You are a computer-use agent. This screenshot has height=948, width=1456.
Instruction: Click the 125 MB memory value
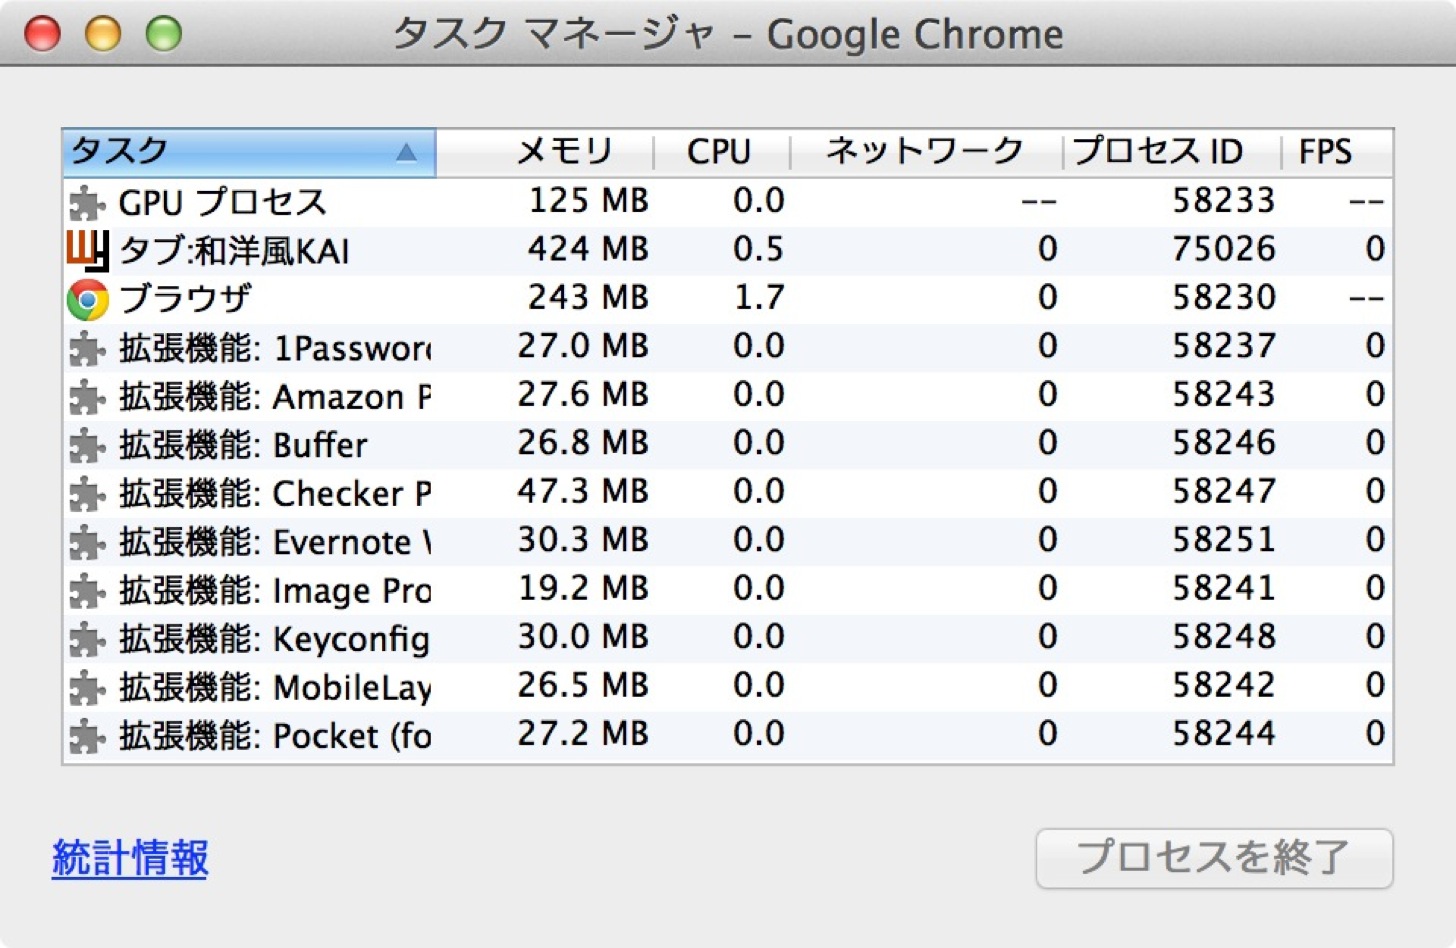tap(588, 200)
